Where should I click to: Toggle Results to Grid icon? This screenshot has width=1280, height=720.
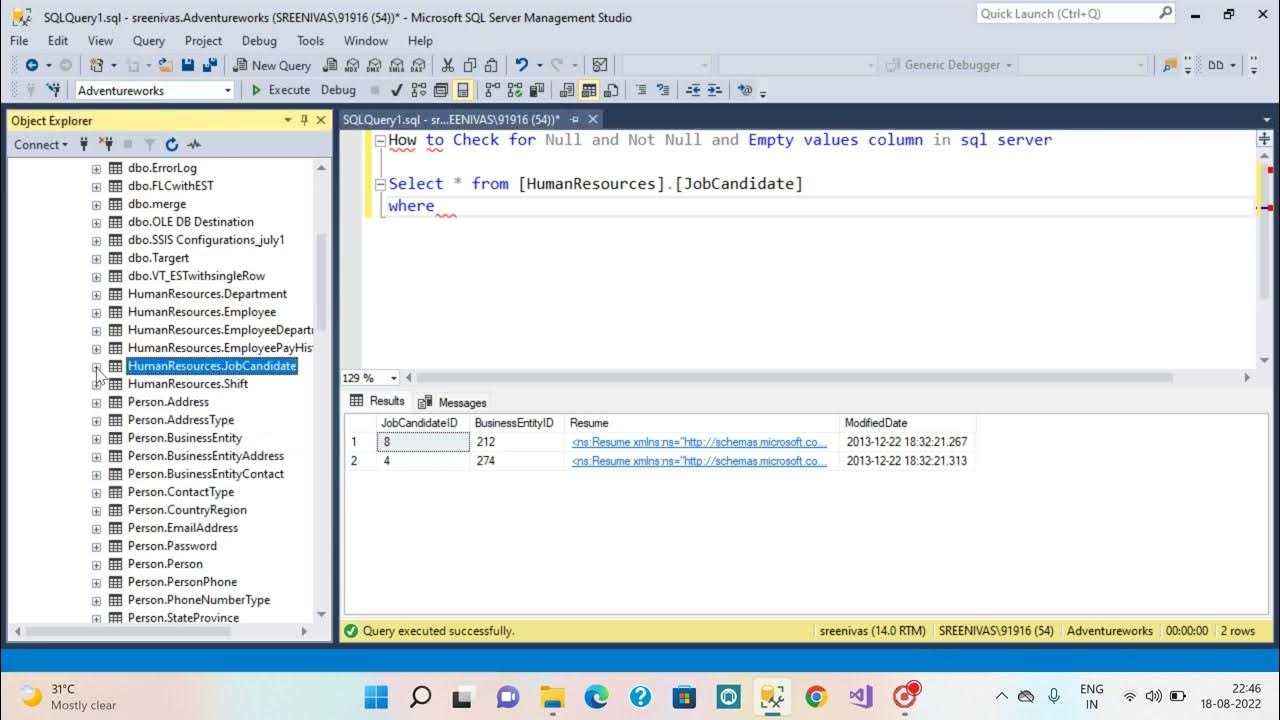(589, 90)
